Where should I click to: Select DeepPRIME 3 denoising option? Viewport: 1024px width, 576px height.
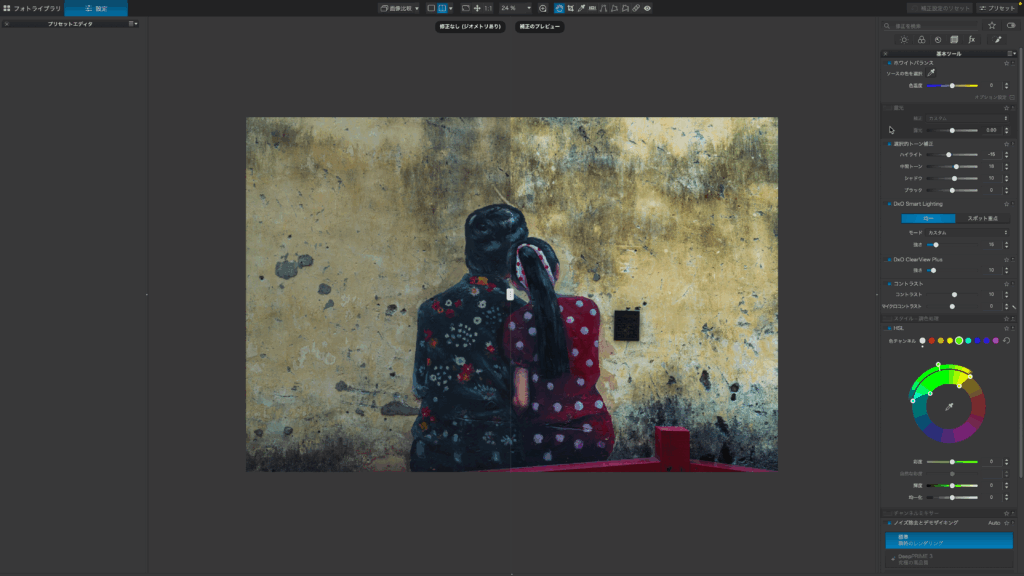949,559
